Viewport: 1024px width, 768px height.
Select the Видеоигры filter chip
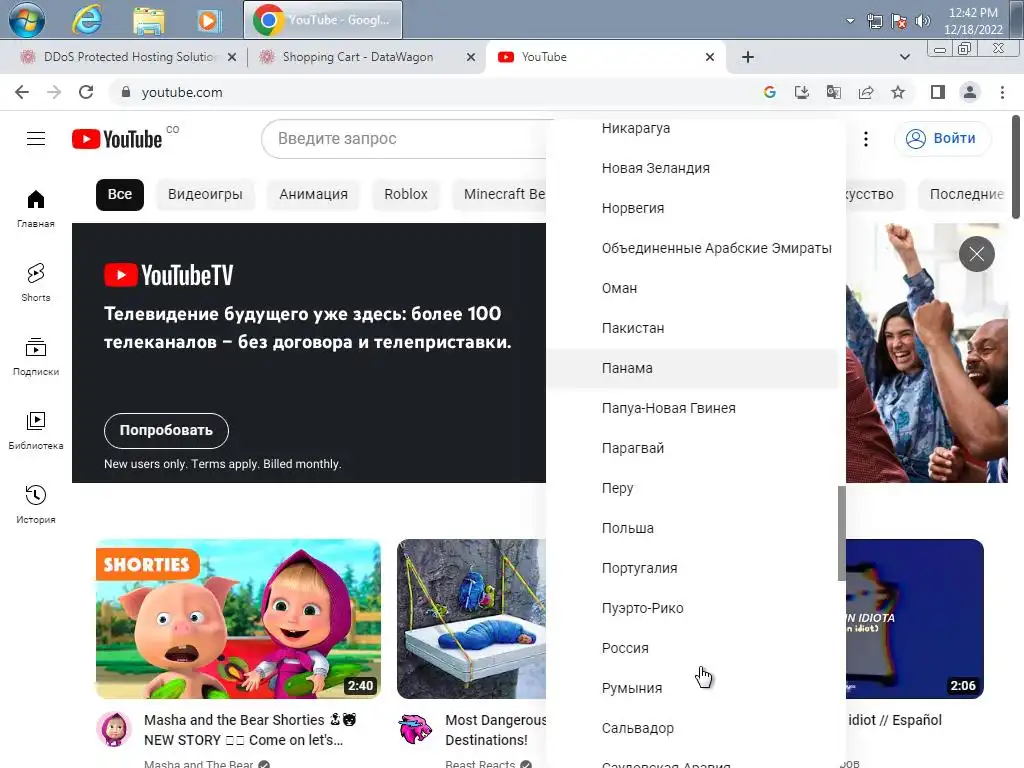(x=205, y=194)
